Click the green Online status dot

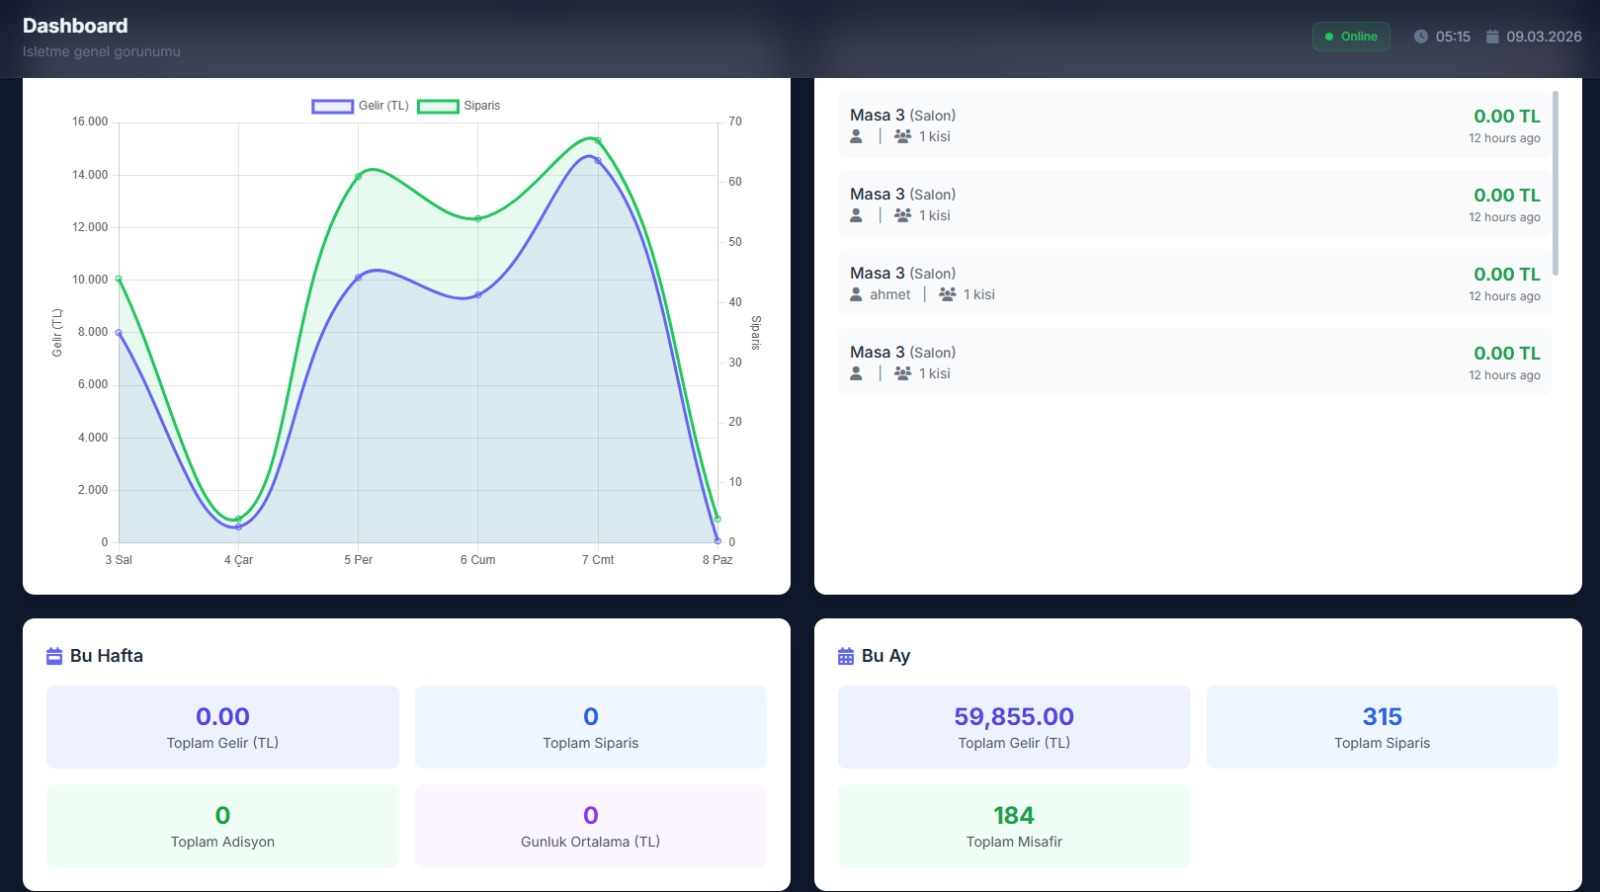(1329, 37)
